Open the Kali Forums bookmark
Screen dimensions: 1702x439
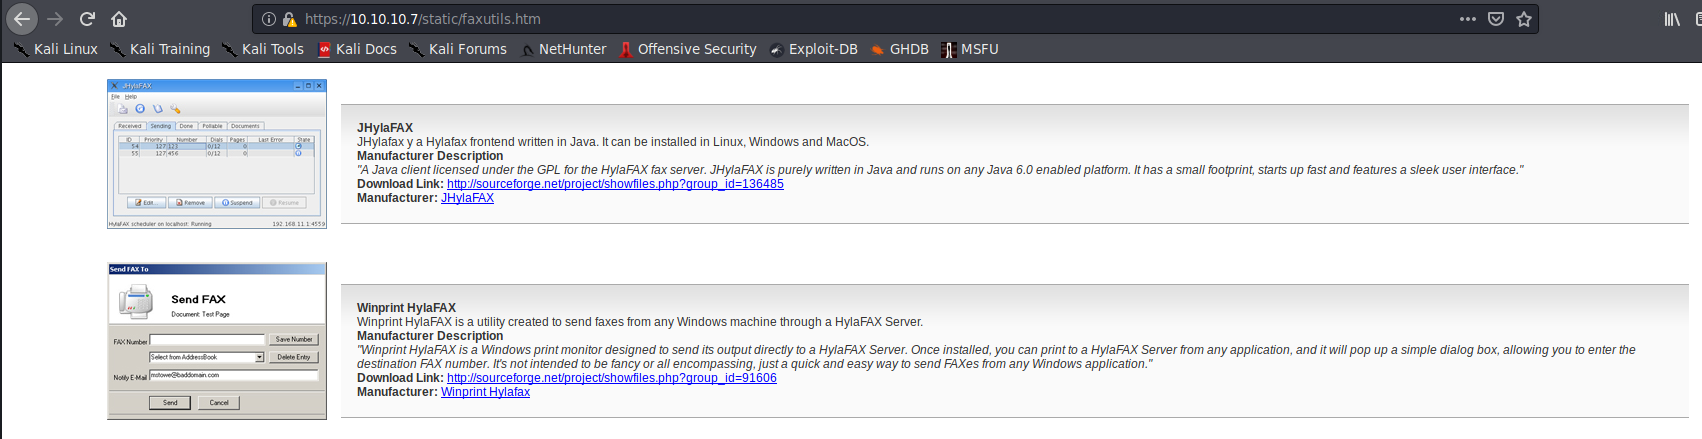[x=458, y=49]
